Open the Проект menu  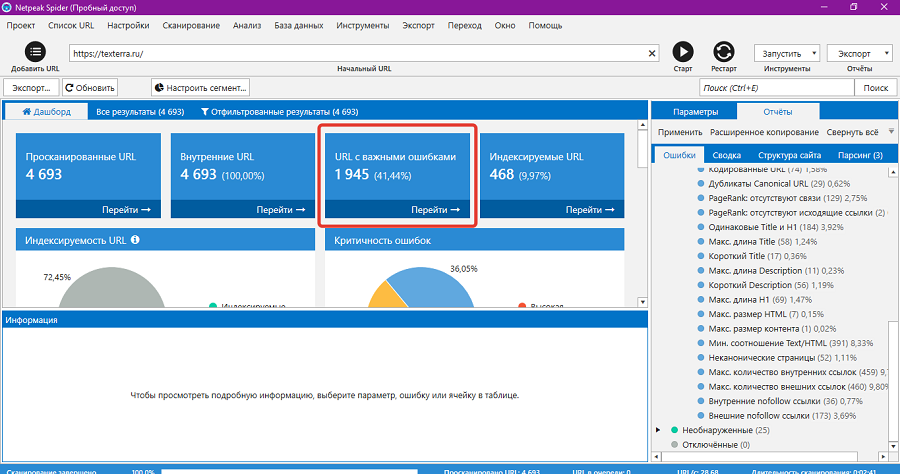click(x=21, y=25)
